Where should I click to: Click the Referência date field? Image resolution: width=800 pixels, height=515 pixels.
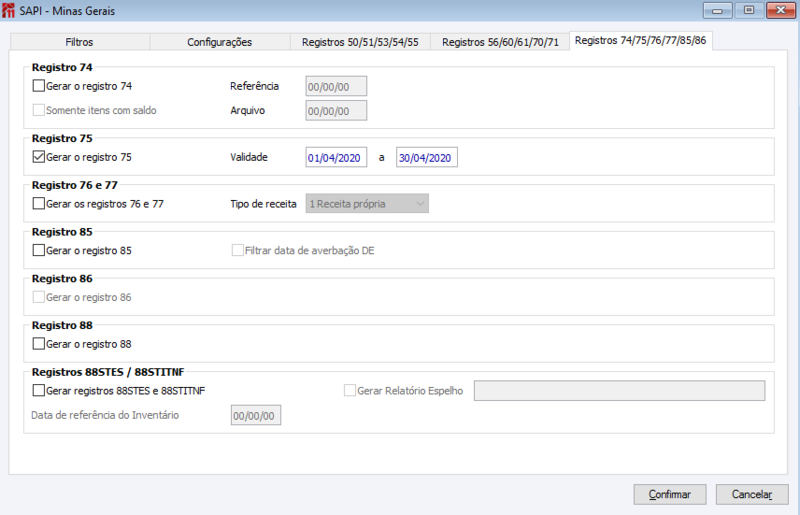click(336, 86)
